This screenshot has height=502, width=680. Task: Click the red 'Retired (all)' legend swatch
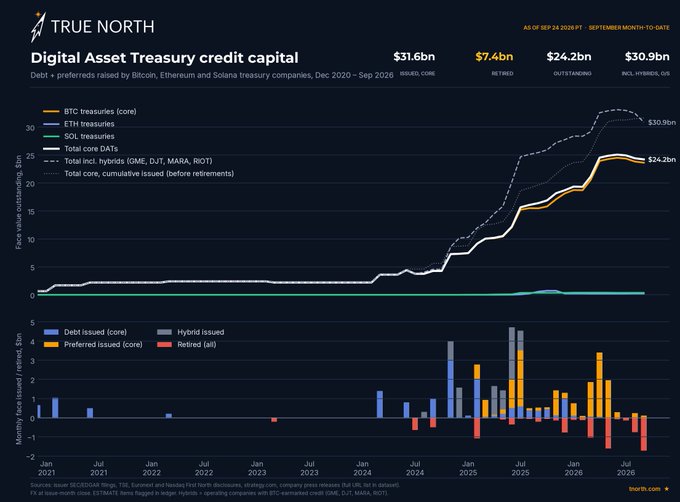(164, 345)
